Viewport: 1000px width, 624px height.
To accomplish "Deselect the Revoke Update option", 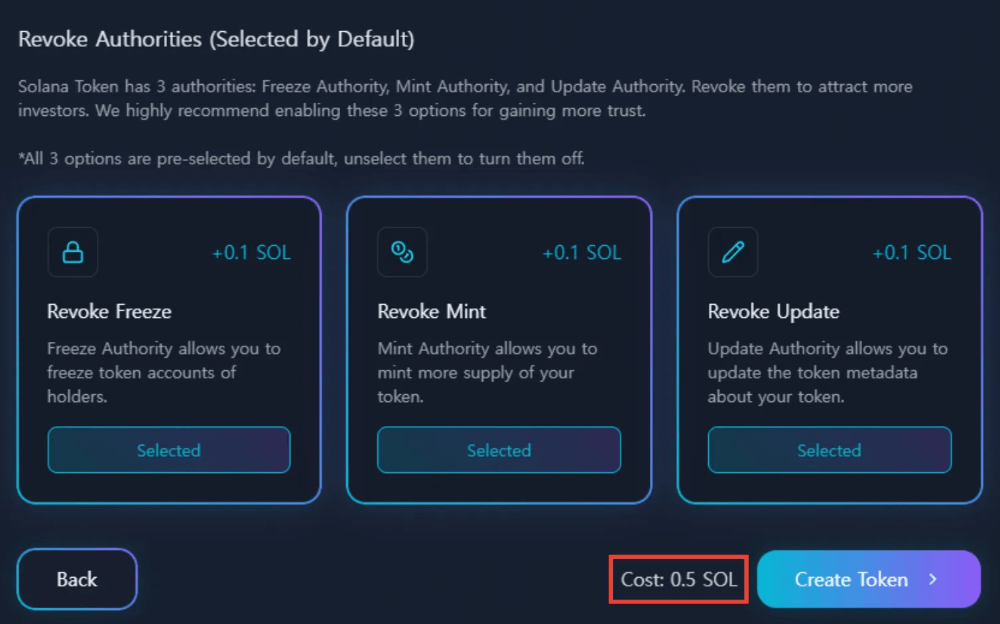I will pos(829,450).
